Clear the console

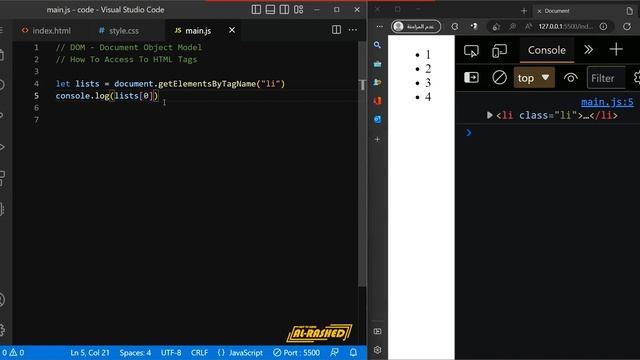tap(499, 78)
